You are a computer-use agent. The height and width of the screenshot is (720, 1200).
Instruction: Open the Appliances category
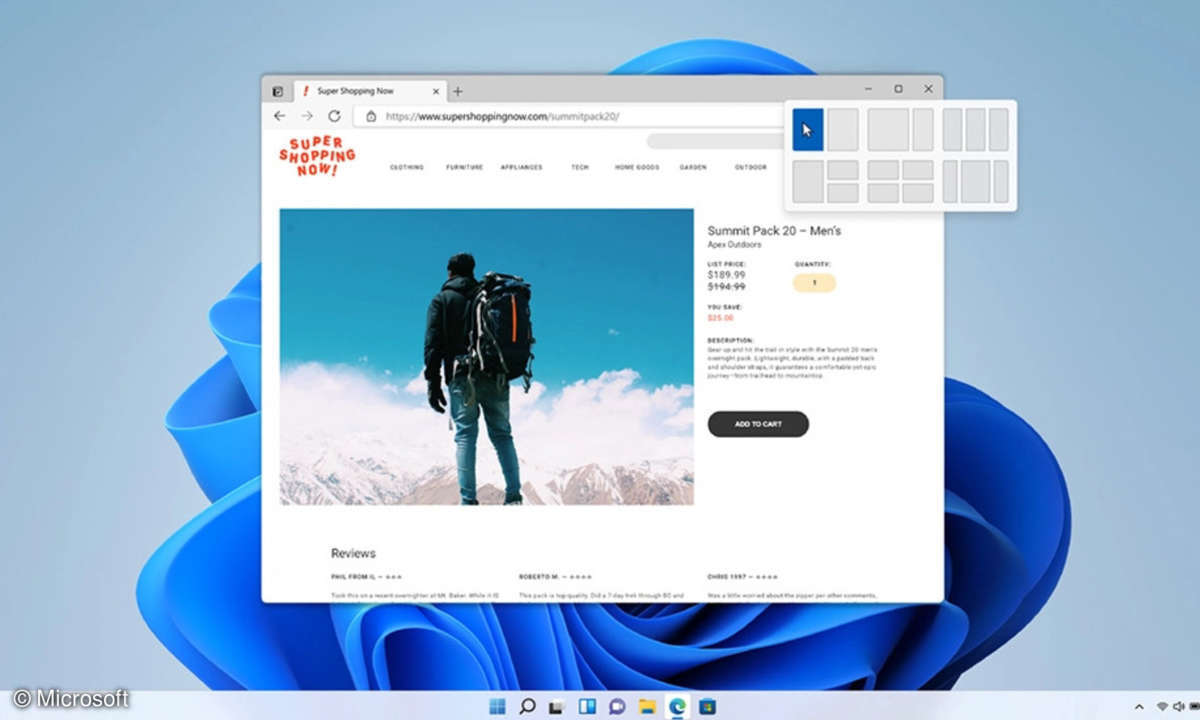coord(521,168)
